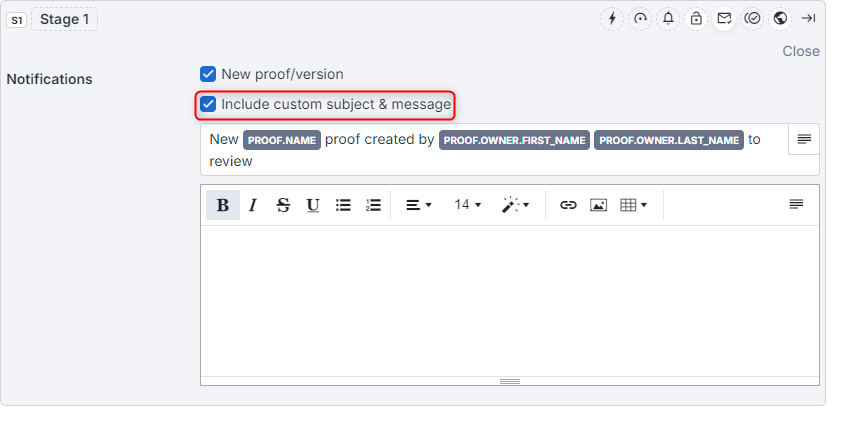
Task: Open placeholder list icon in message toolbar
Action: pos(796,204)
